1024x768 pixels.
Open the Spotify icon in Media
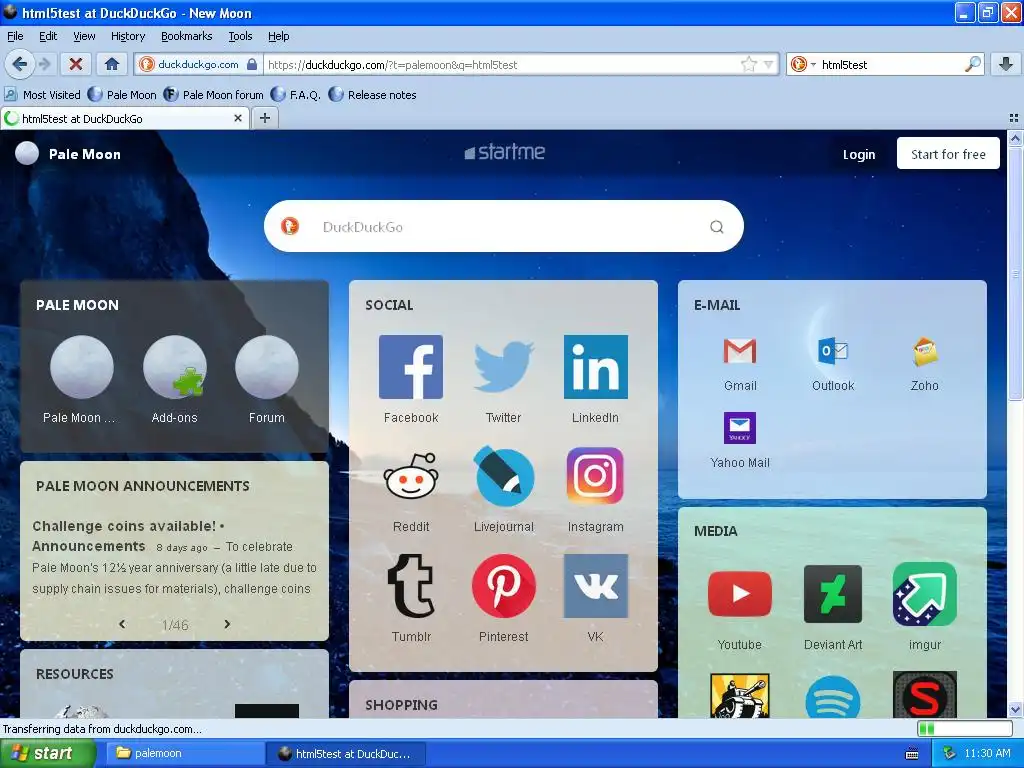click(x=833, y=697)
